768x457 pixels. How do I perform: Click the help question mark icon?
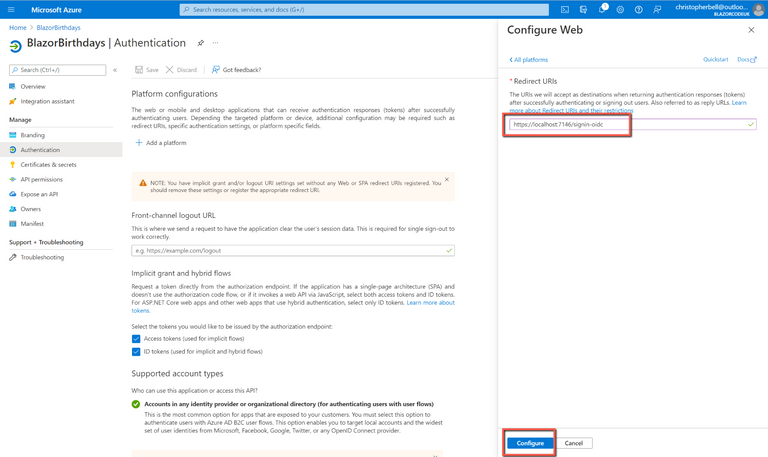pyautogui.click(x=639, y=9)
